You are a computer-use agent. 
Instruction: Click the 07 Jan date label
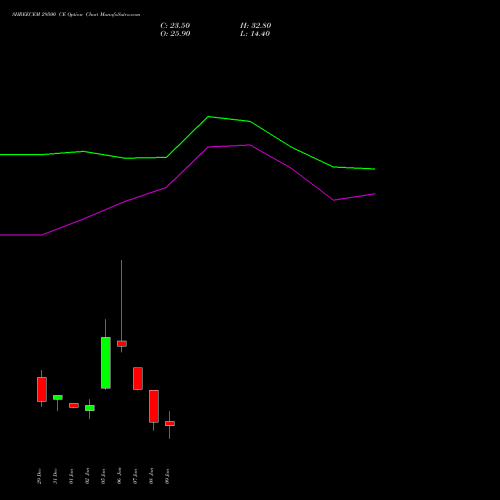[135, 476]
